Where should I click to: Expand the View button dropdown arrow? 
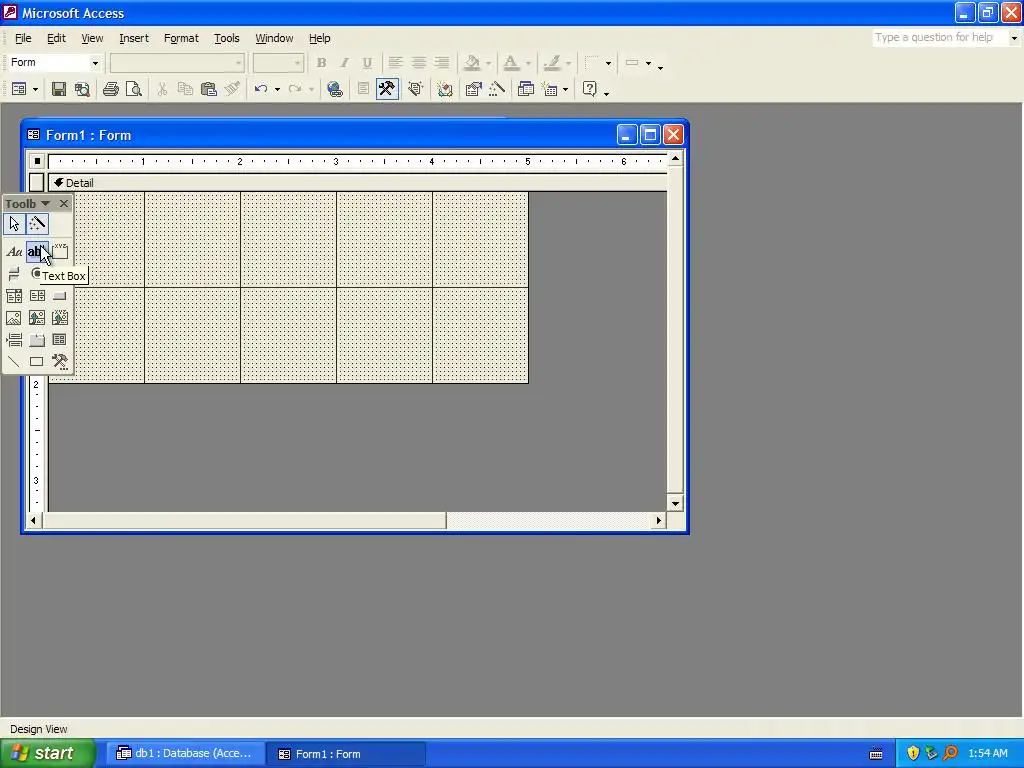pos(35,89)
